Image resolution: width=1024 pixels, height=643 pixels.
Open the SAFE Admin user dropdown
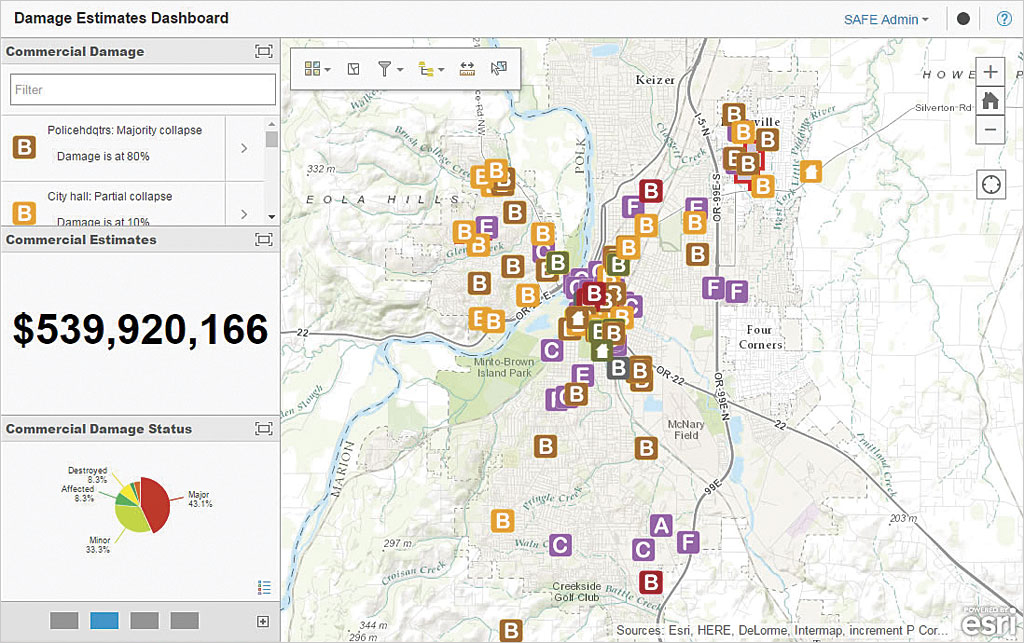pyautogui.click(x=886, y=19)
